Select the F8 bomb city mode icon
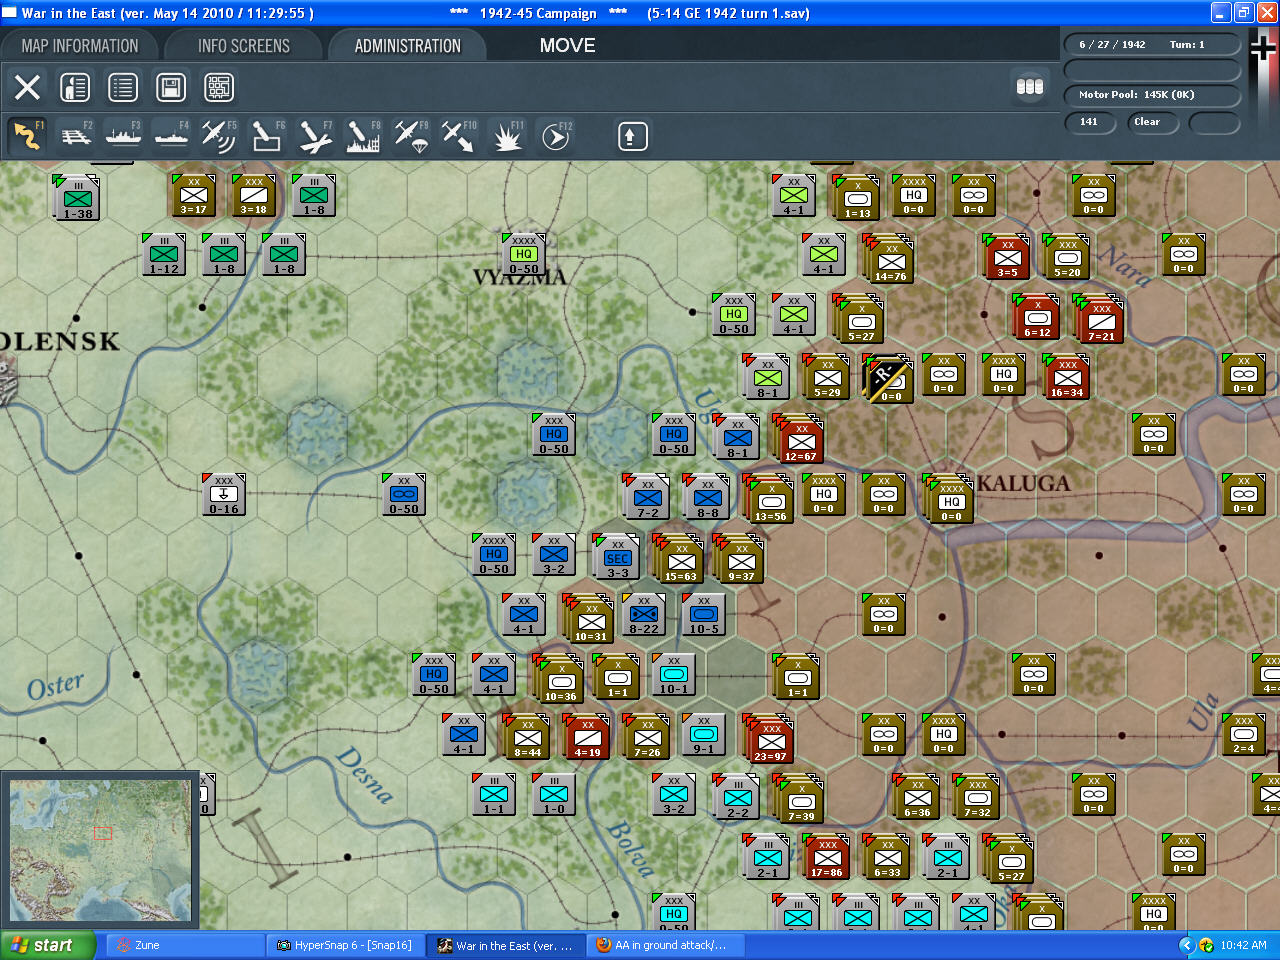The width and height of the screenshot is (1280, 960). pos(363,136)
